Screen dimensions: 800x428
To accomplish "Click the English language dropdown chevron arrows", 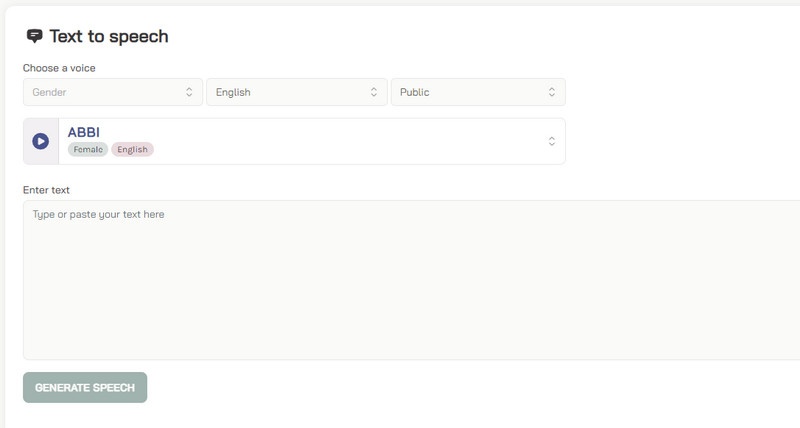I will 373,92.
